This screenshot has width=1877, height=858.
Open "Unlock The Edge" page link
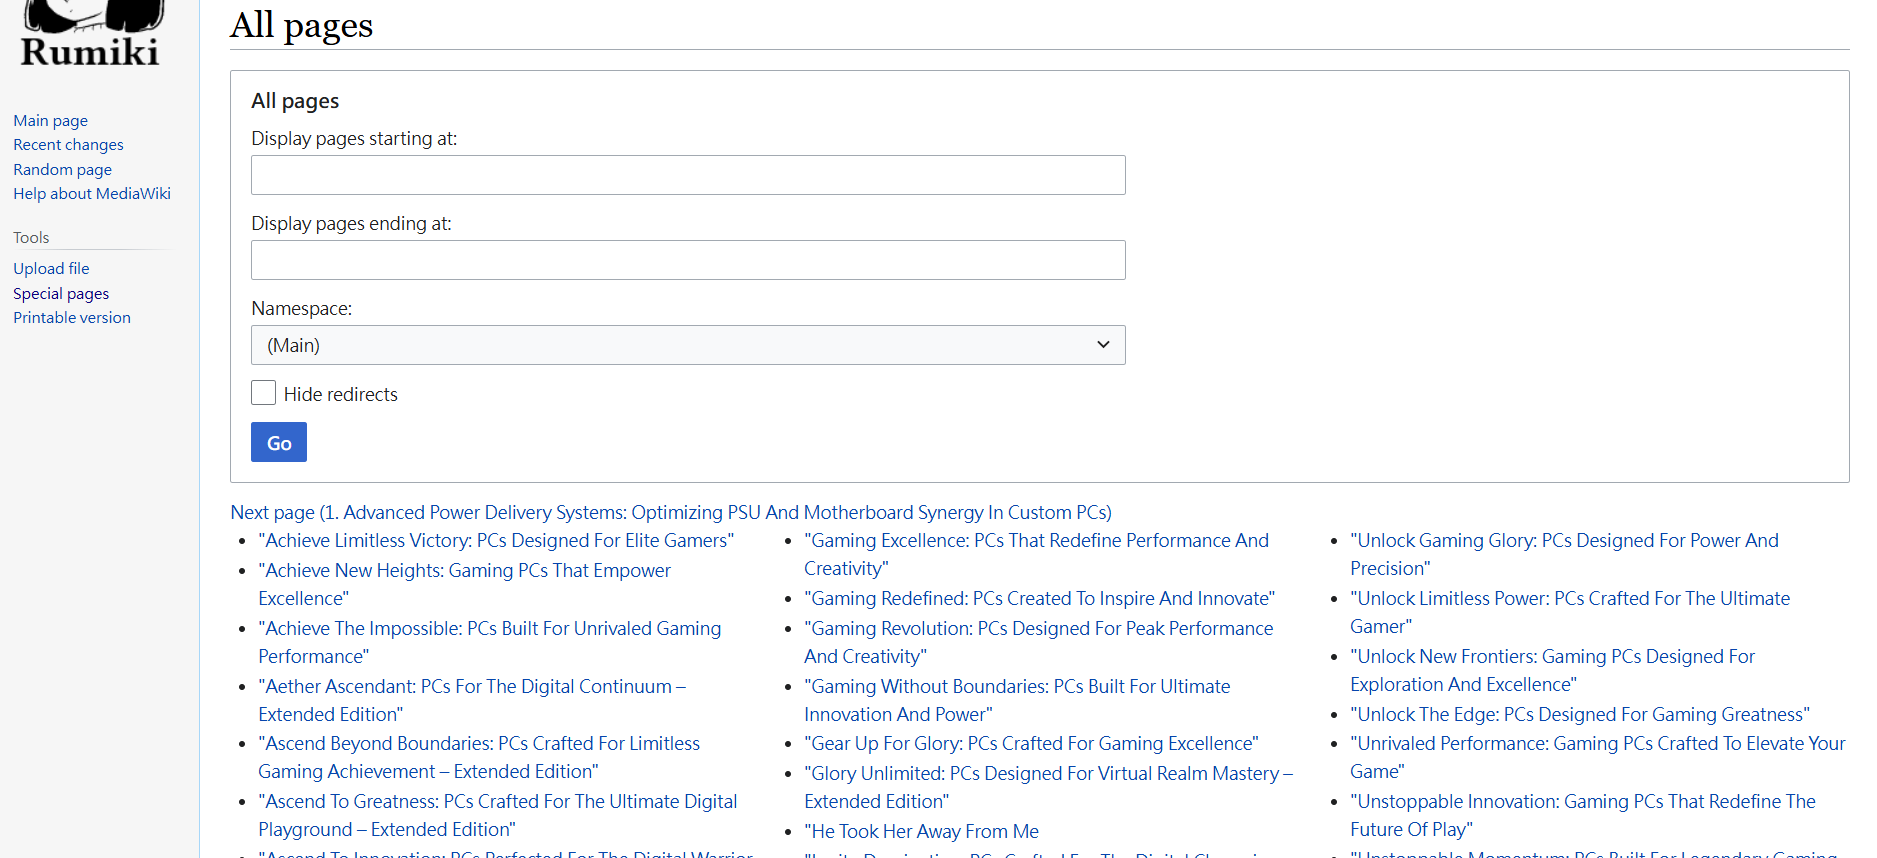[1579, 715]
